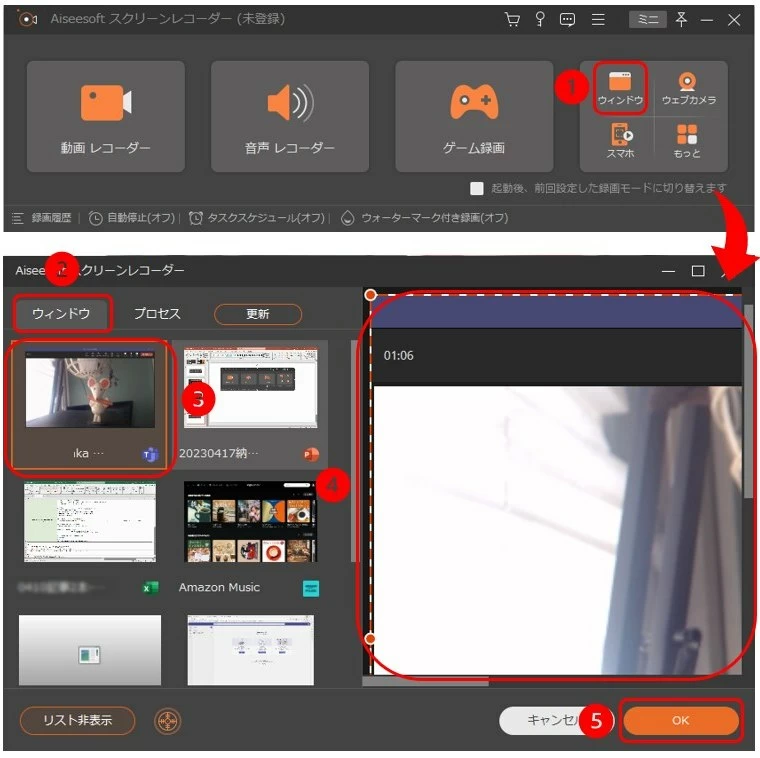Click the Amazon Music app icon badge
760x758 pixels.
click(311, 588)
